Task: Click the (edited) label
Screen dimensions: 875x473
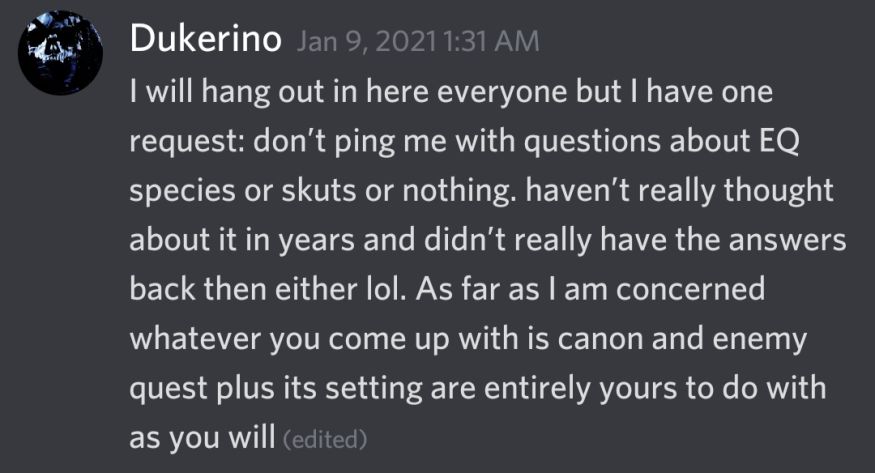Action: (326, 438)
